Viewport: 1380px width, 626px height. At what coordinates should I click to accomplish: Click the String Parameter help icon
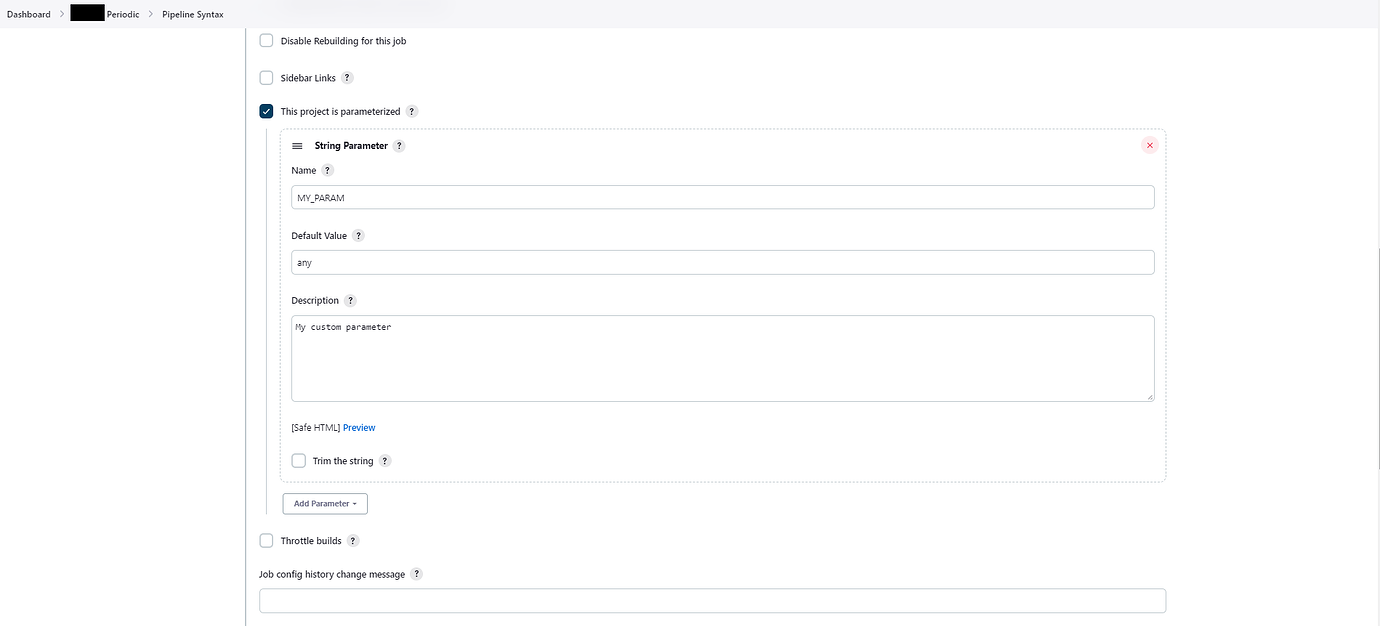point(399,146)
